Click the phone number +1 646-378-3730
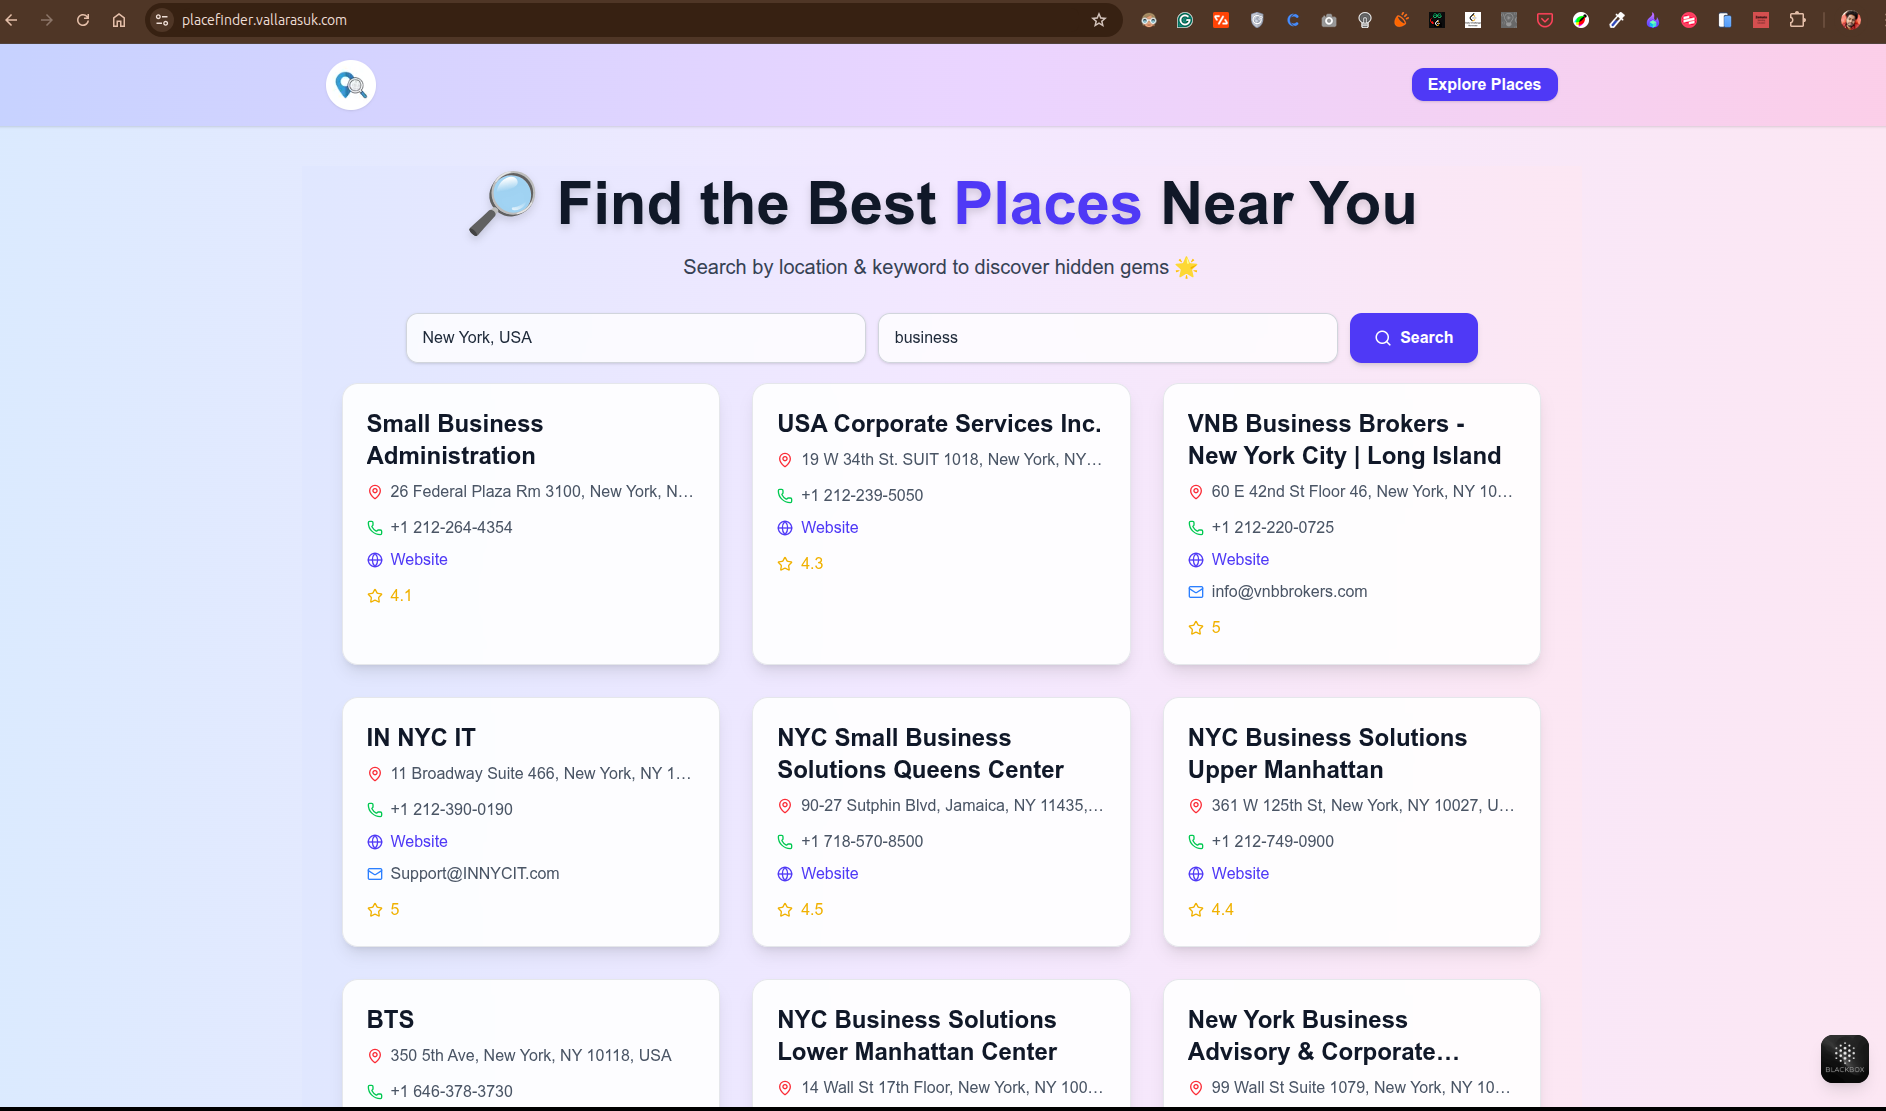The width and height of the screenshot is (1886, 1111). point(451,1092)
